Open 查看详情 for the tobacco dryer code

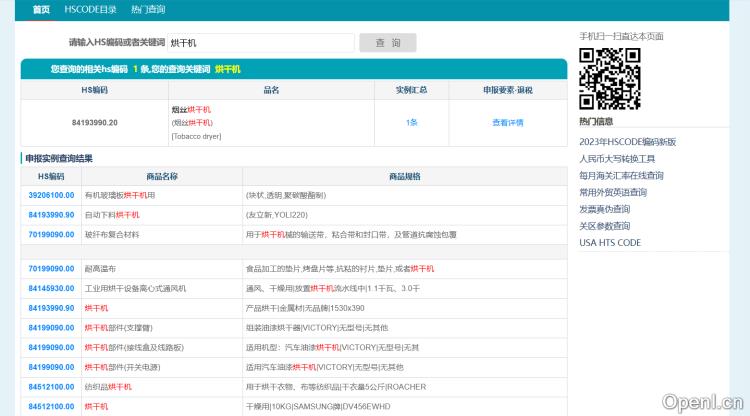508,122
